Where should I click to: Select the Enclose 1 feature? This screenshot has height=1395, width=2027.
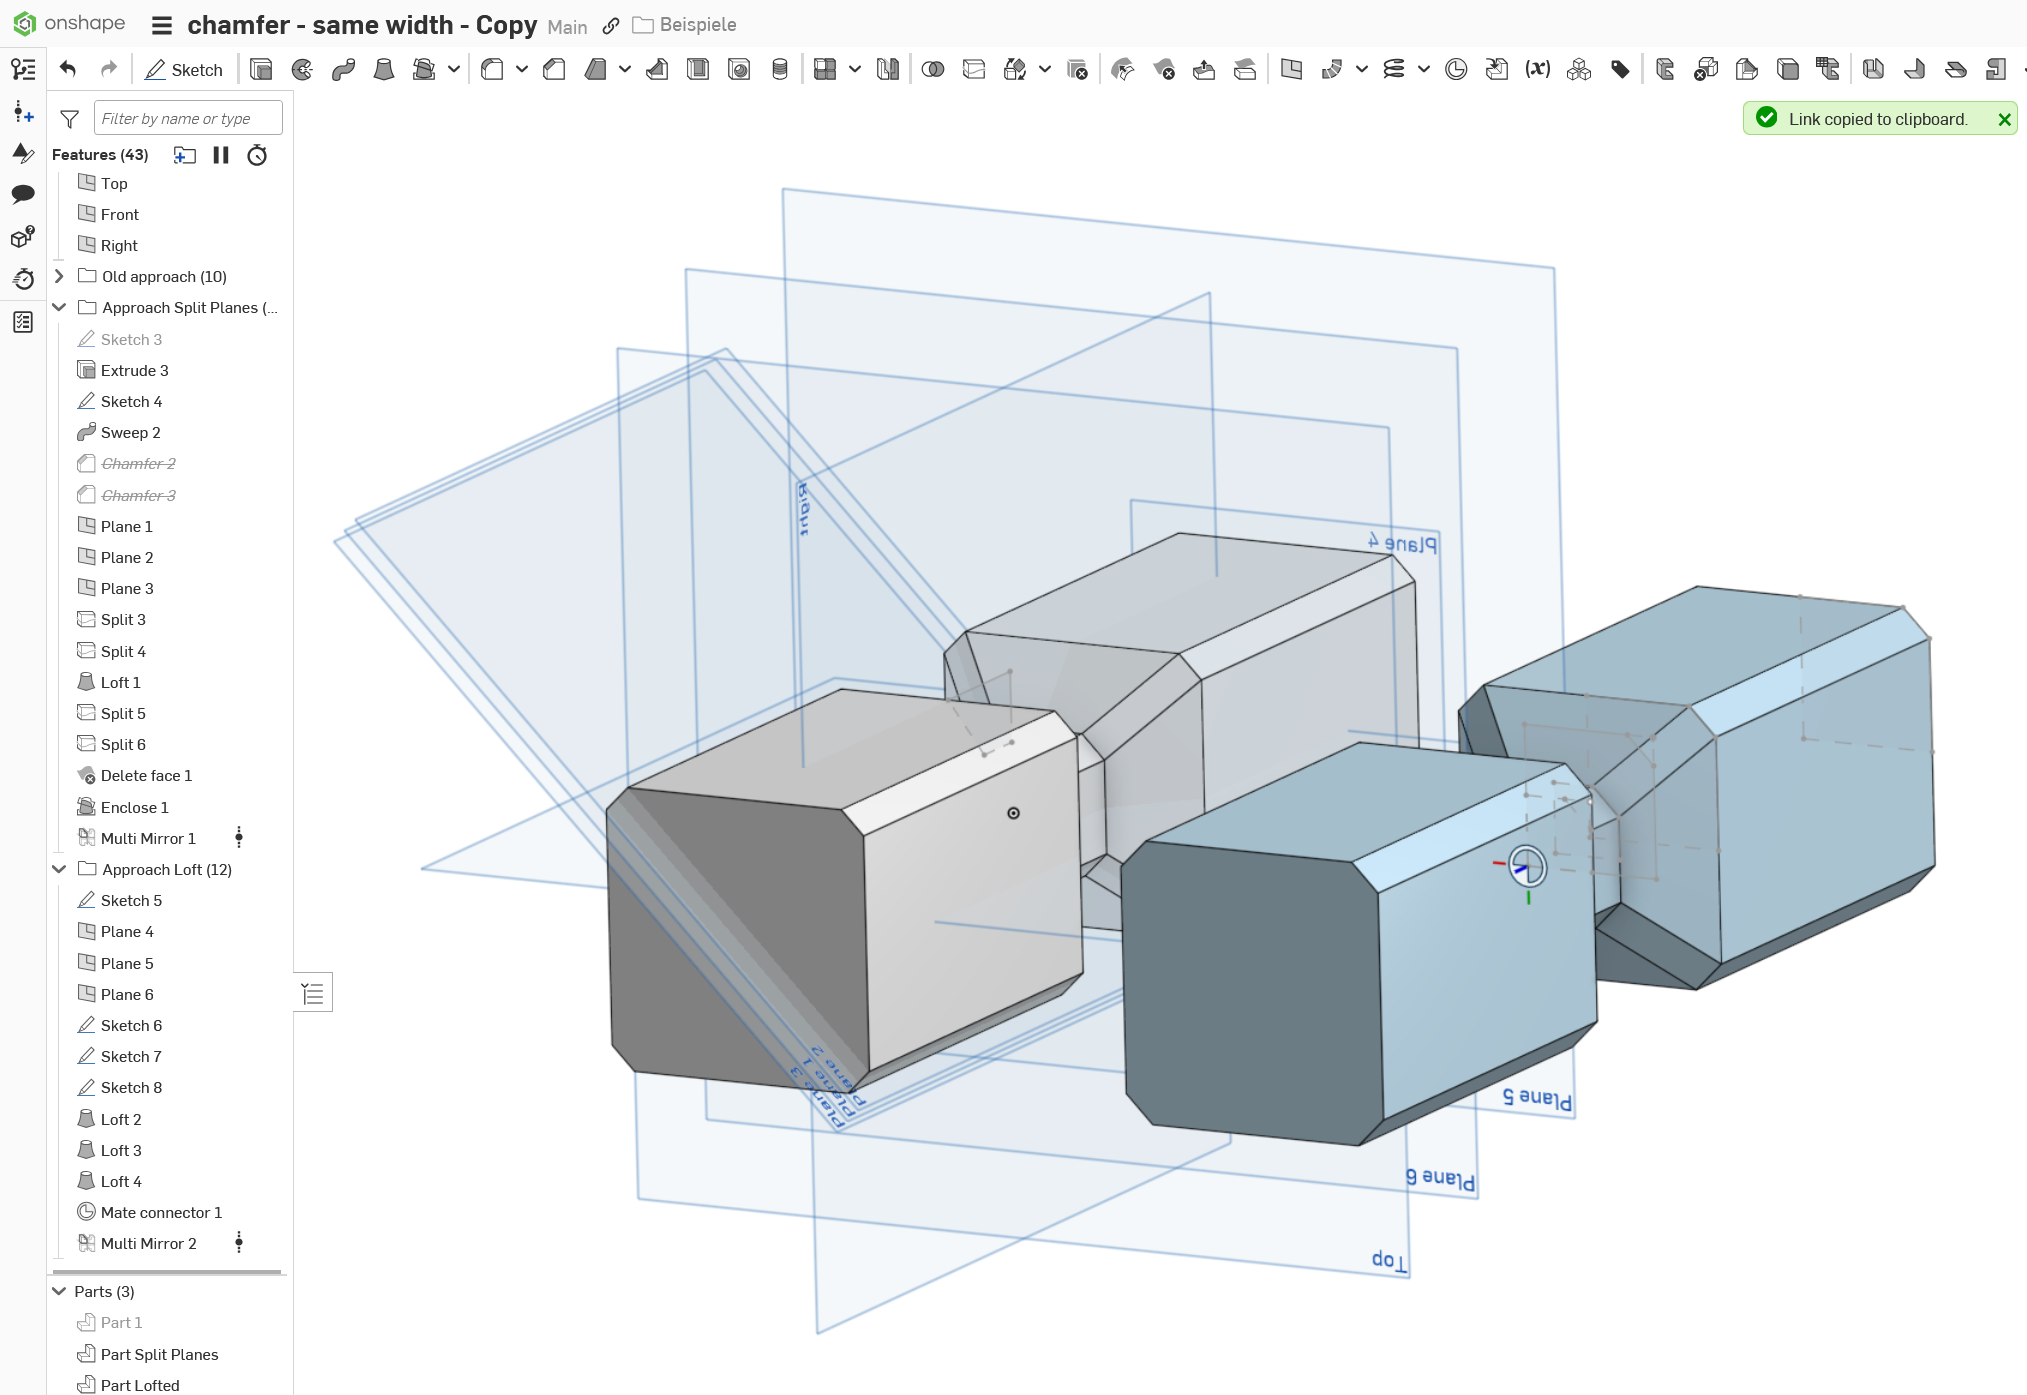[x=134, y=807]
